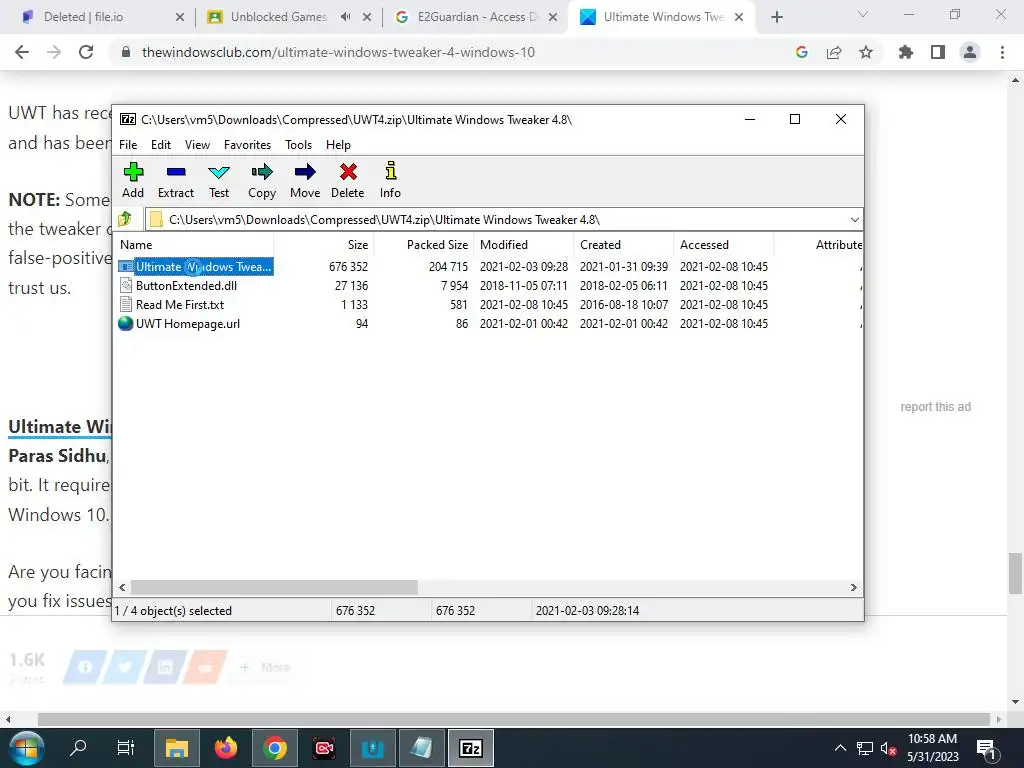Screen dimensions: 1024x768
Task: Show hidden system tray icons
Action: tap(840, 748)
